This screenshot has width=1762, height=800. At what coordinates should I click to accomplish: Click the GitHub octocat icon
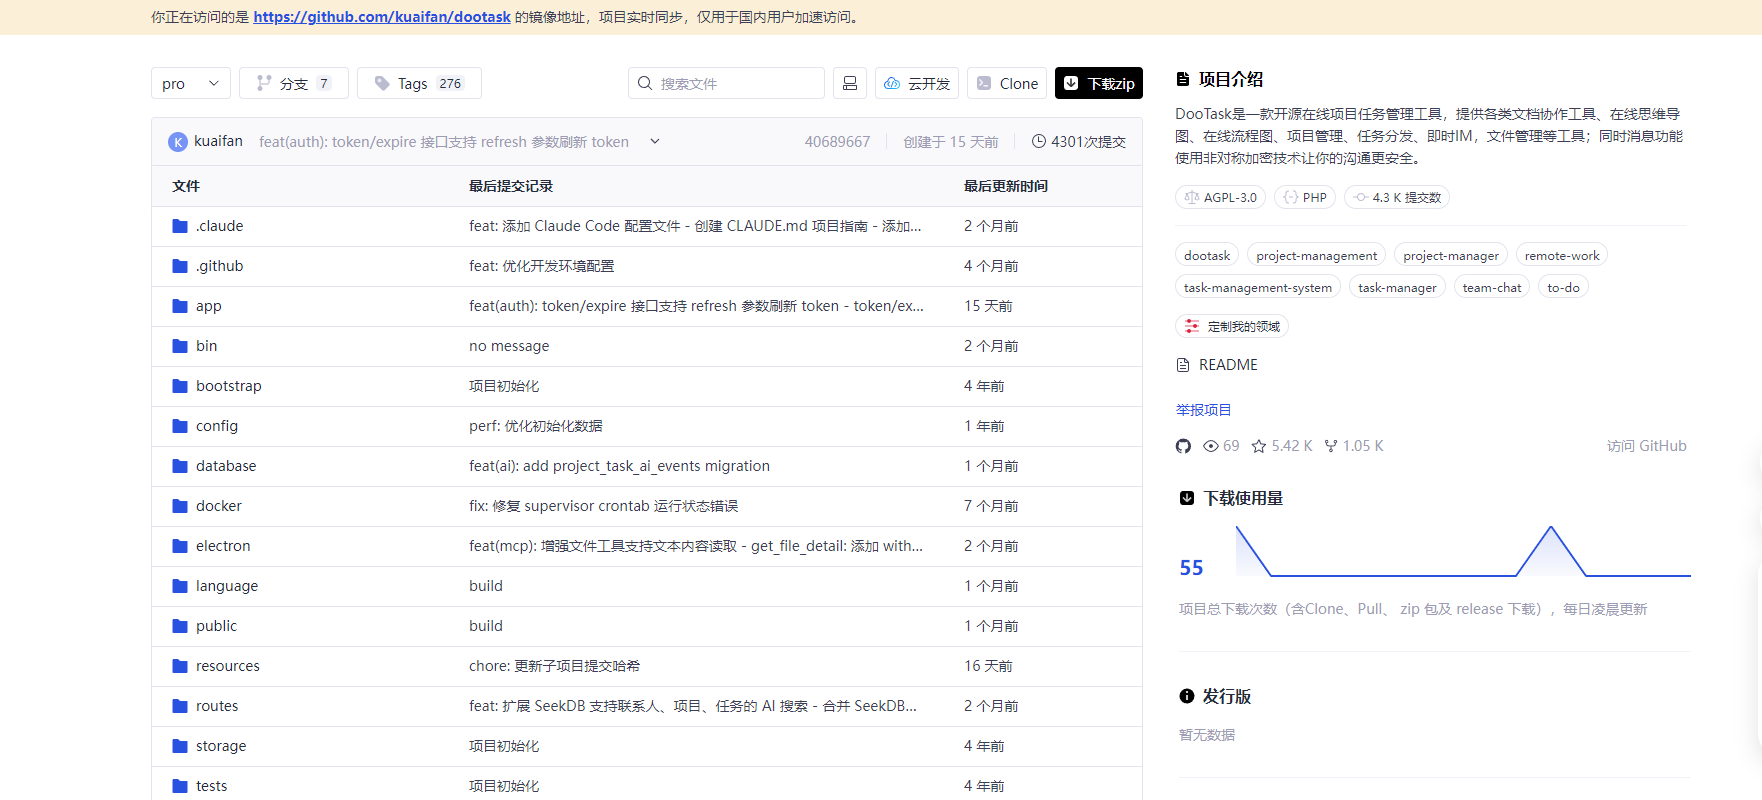(1184, 446)
